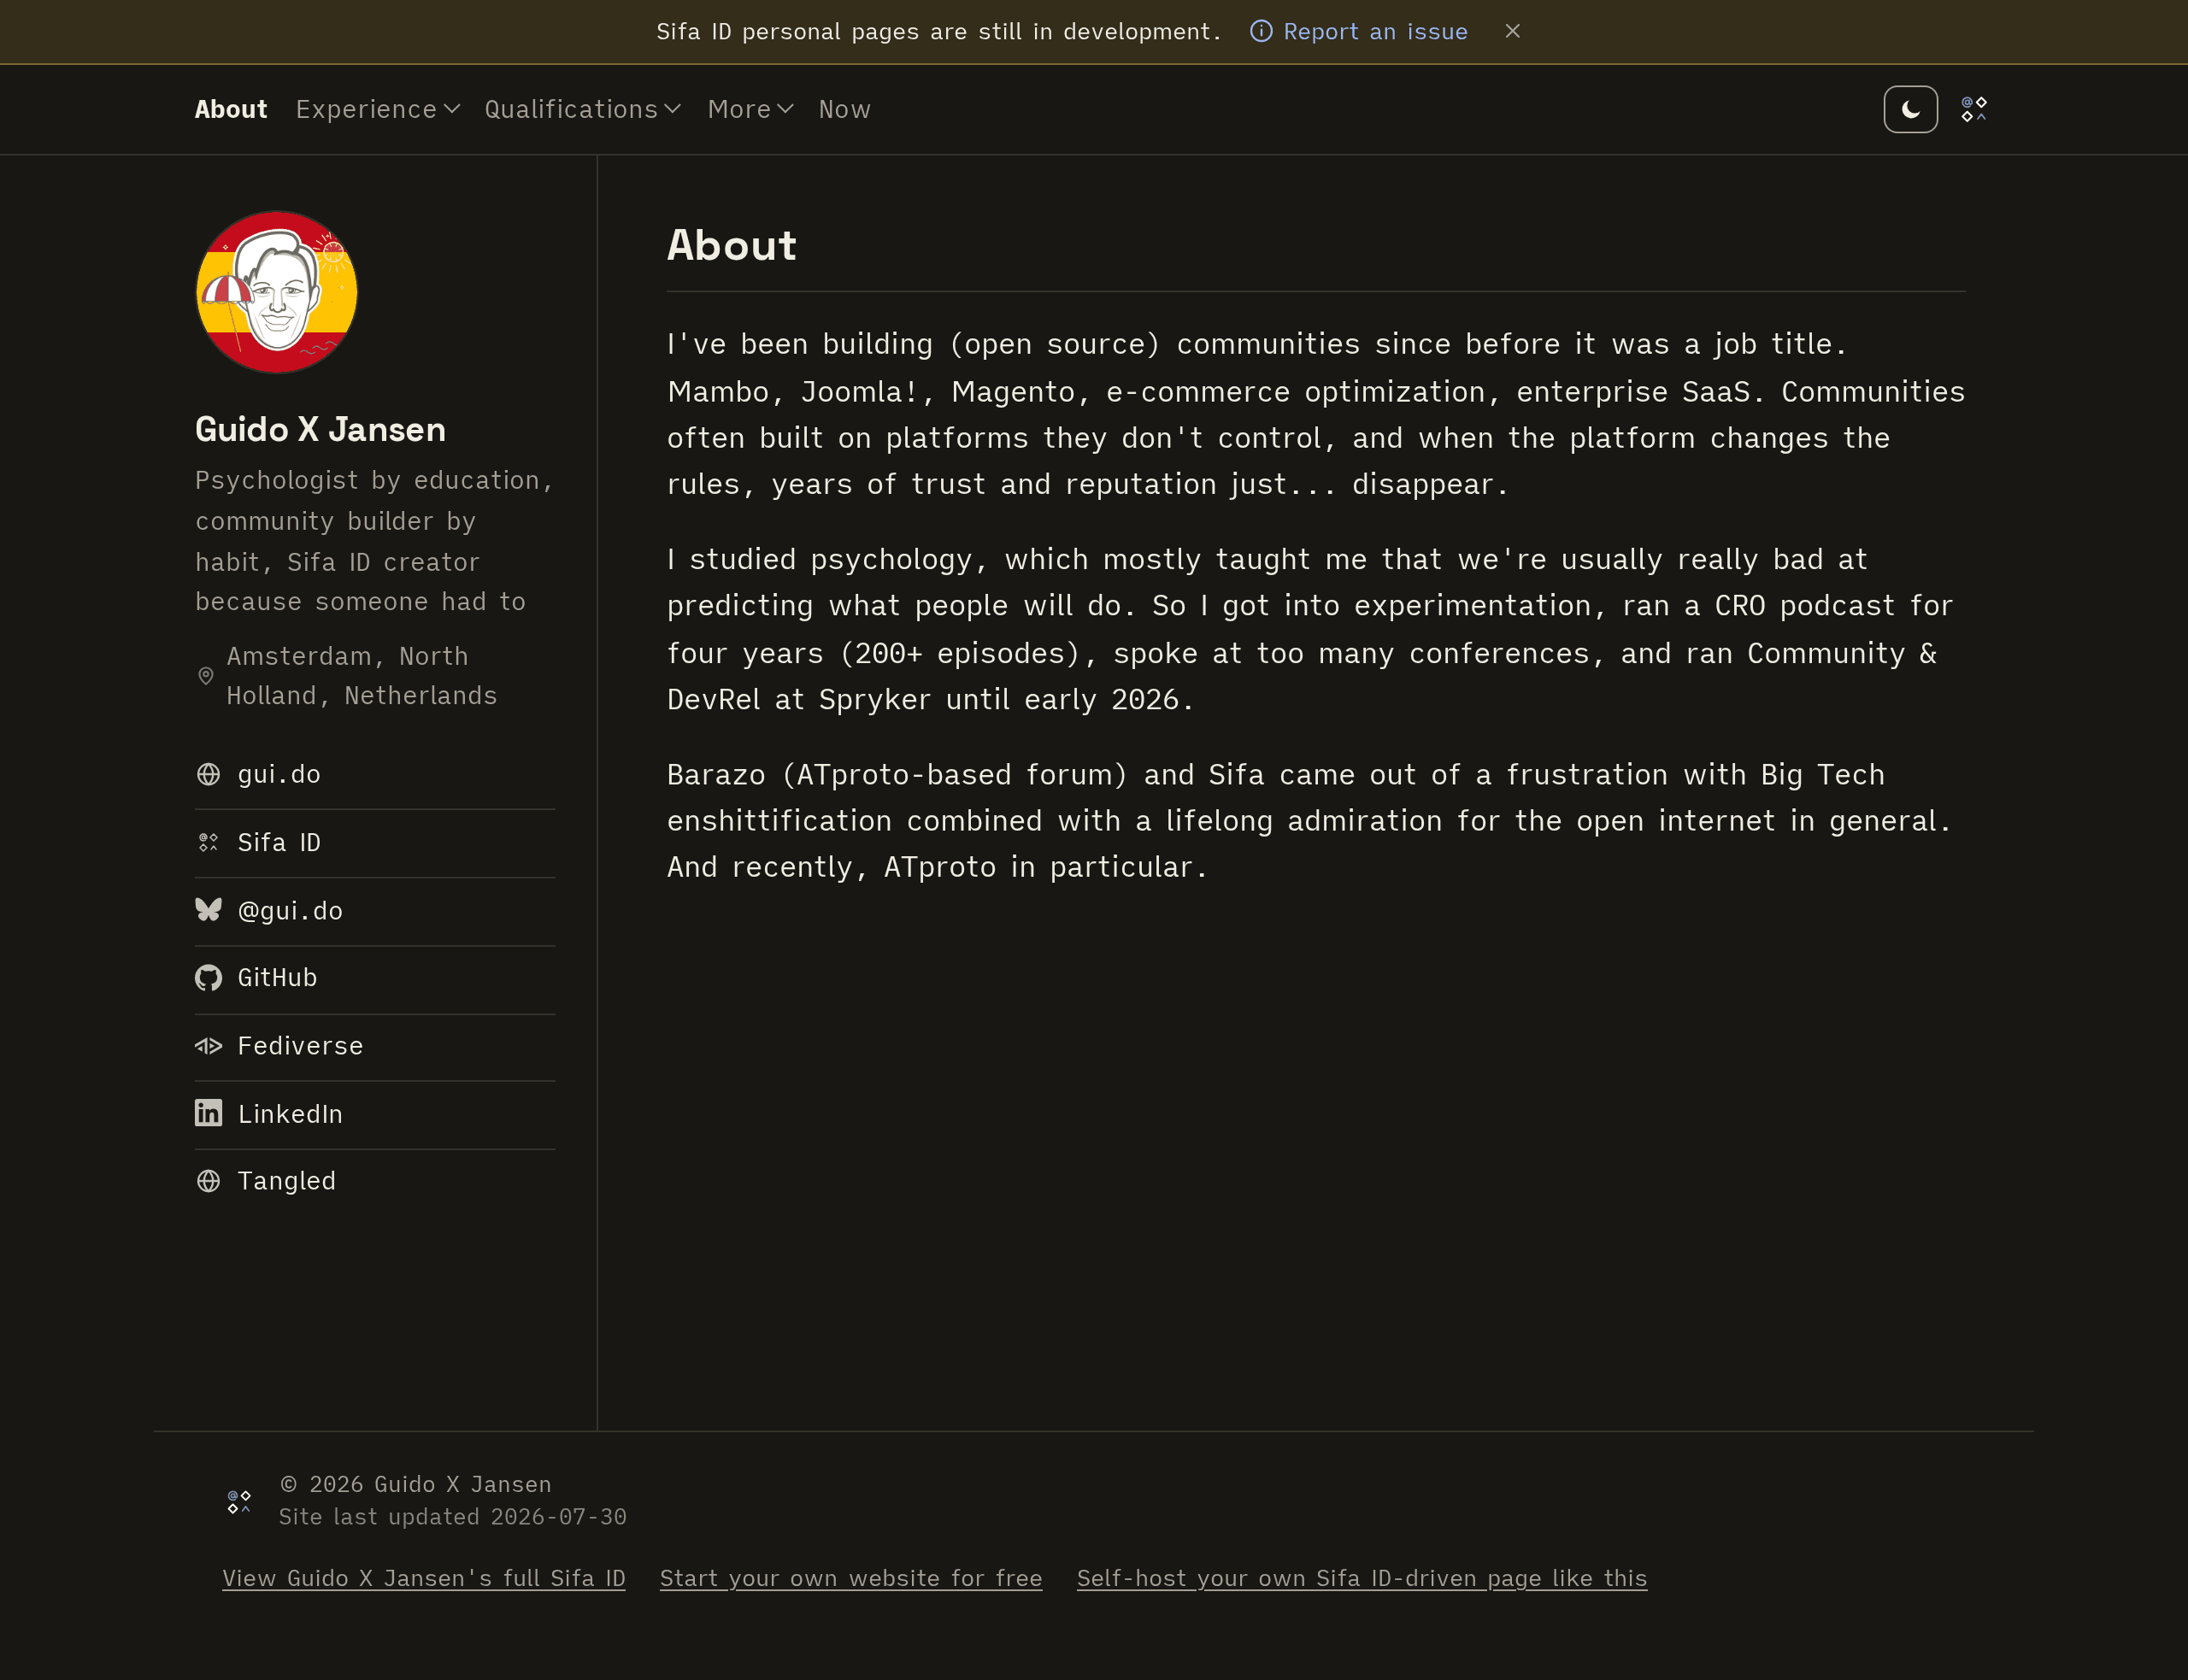Dismiss the development notice banner
2188x1680 pixels.
click(1512, 31)
